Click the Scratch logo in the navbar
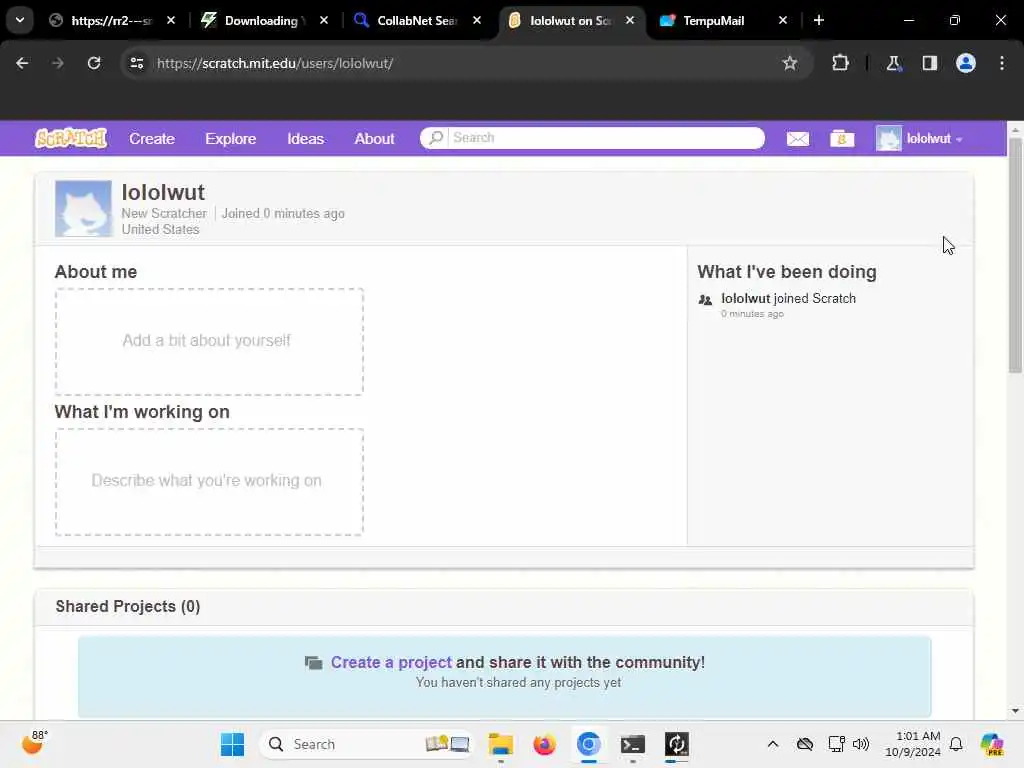Screen dimensions: 1024x768 71,138
